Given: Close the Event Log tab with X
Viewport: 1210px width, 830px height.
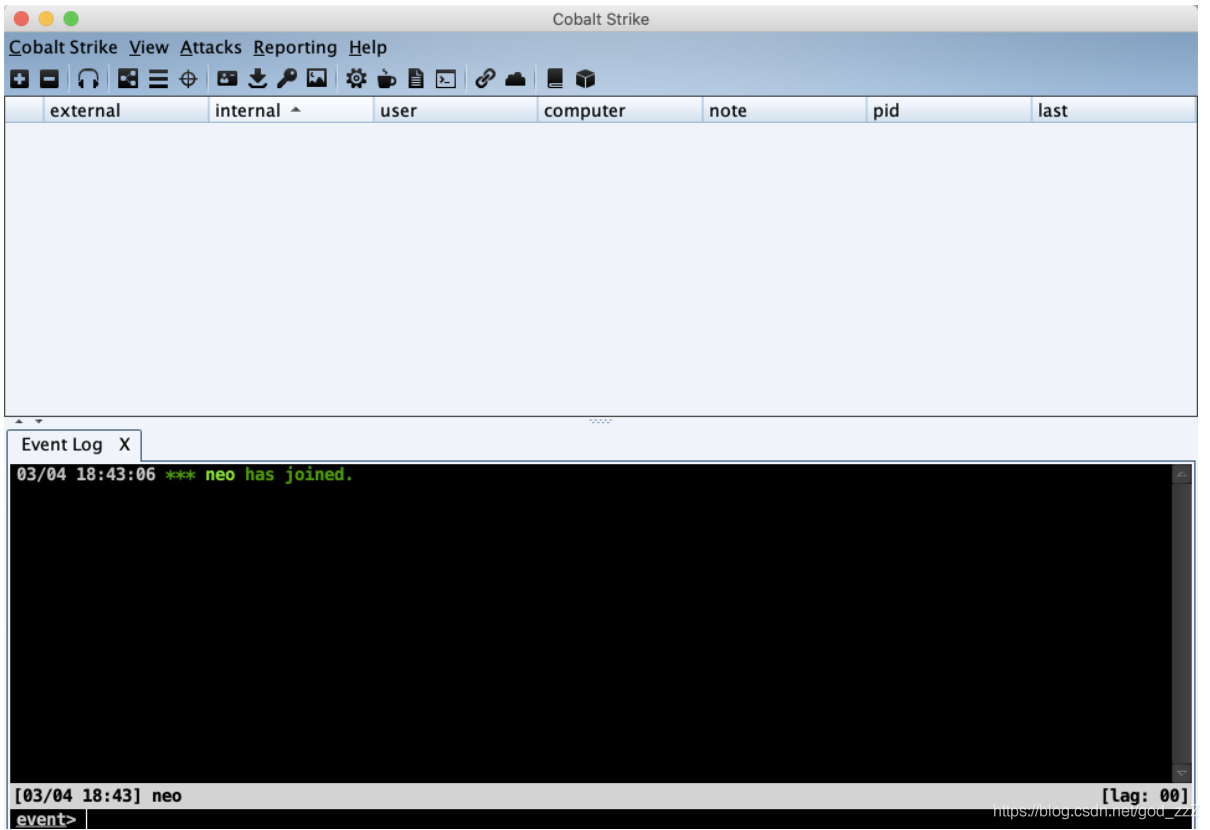Looking at the screenshot, I should pos(124,445).
